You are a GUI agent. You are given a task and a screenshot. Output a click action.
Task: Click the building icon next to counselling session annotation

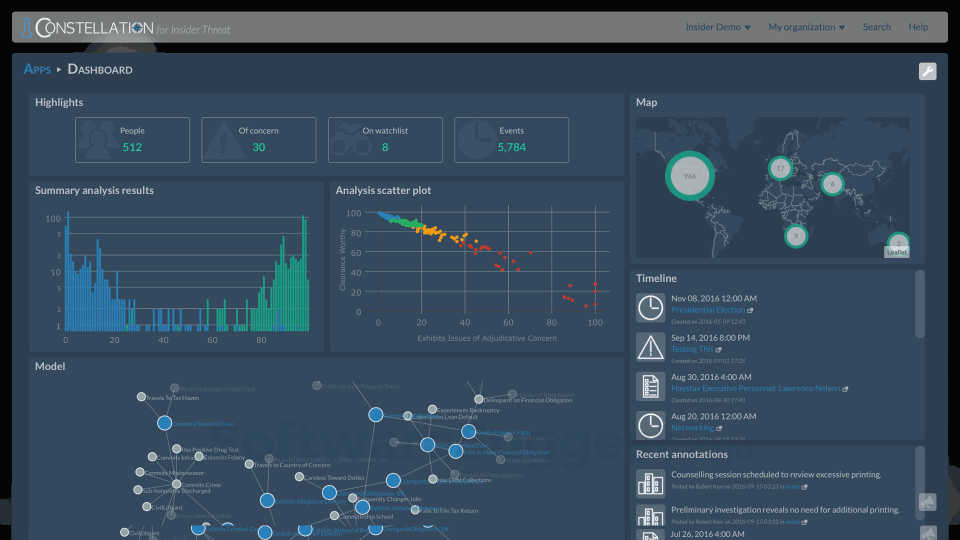[x=650, y=484]
